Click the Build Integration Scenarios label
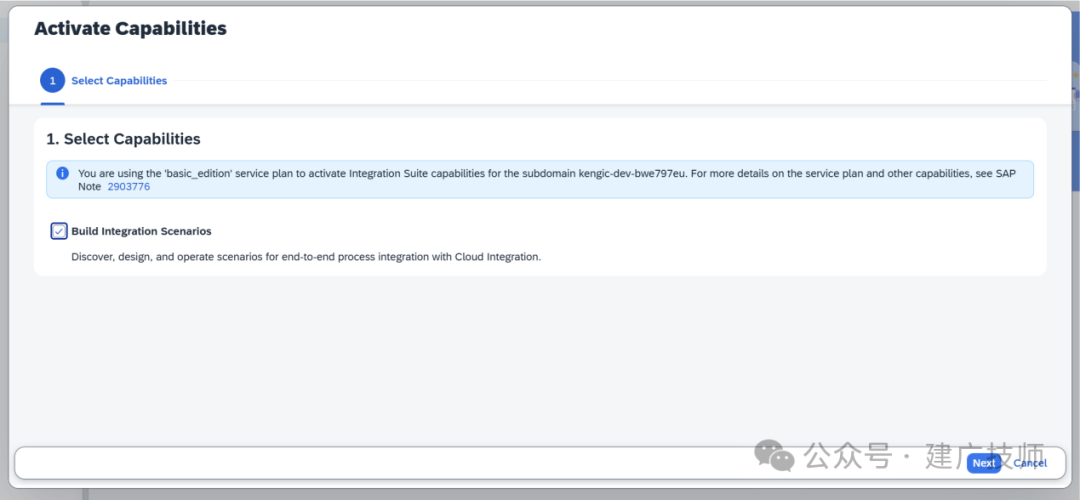 [x=141, y=231]
